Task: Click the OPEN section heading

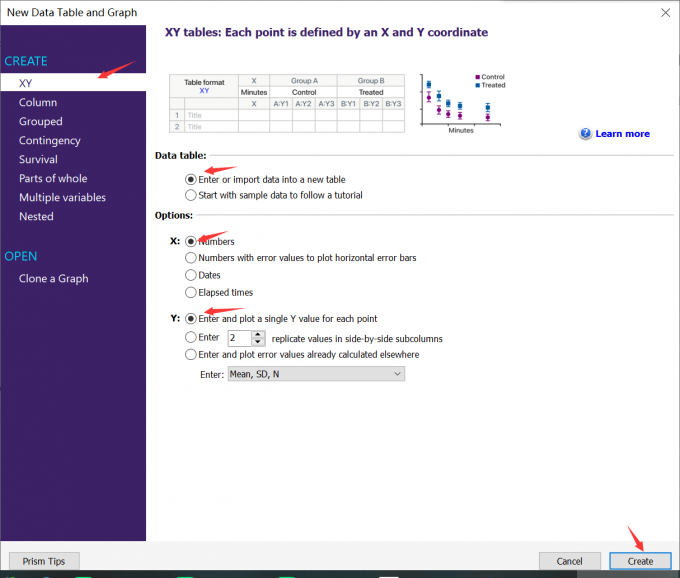Action: [x=20, y=256]
